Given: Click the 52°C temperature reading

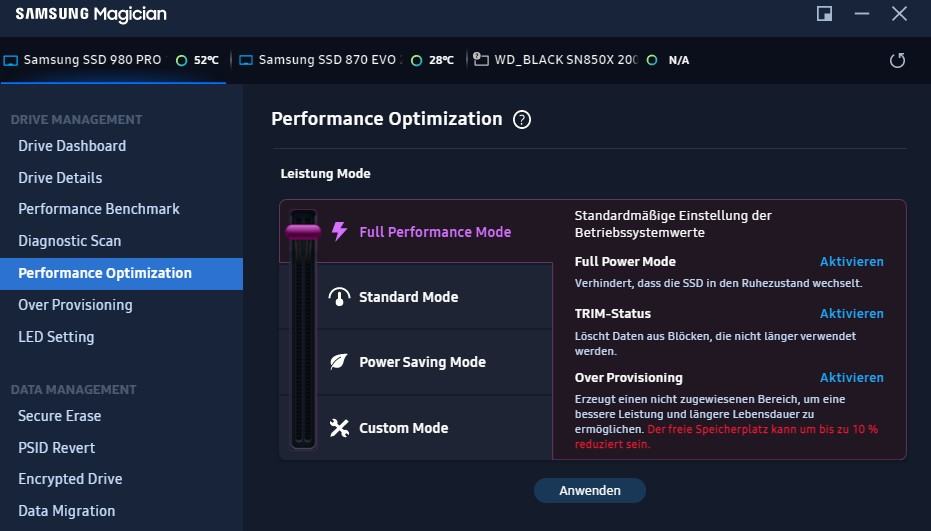Looking at the screenshot, I should pos(206,60).
